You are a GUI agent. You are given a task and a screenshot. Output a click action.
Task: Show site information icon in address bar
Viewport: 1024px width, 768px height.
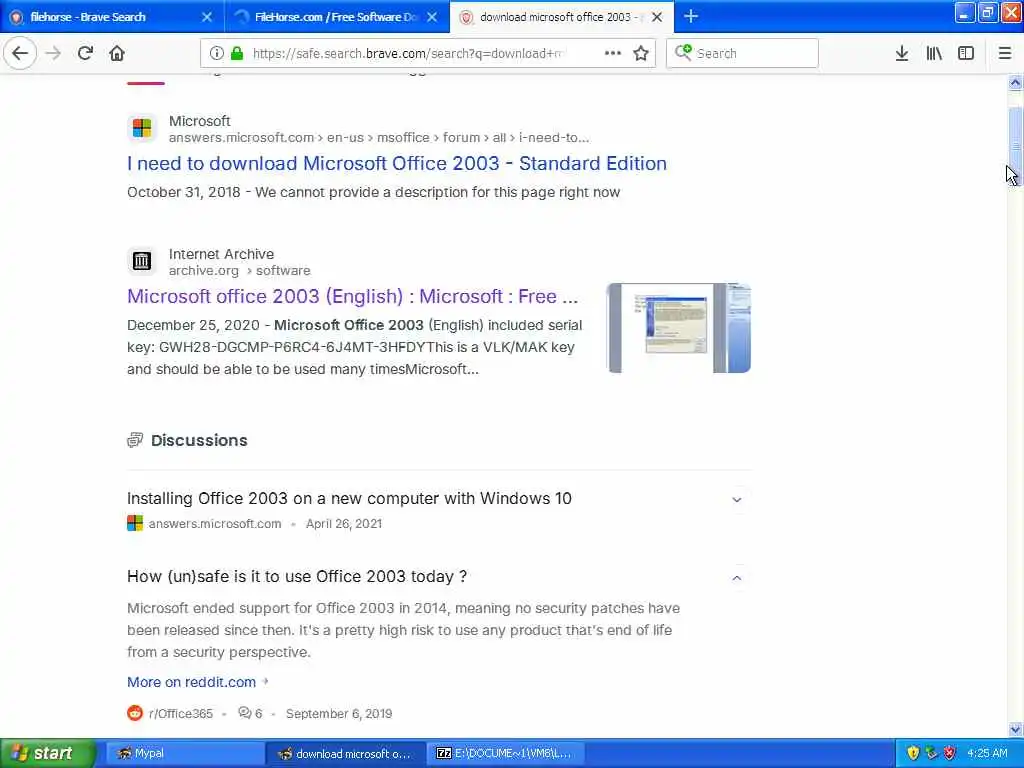216,53
